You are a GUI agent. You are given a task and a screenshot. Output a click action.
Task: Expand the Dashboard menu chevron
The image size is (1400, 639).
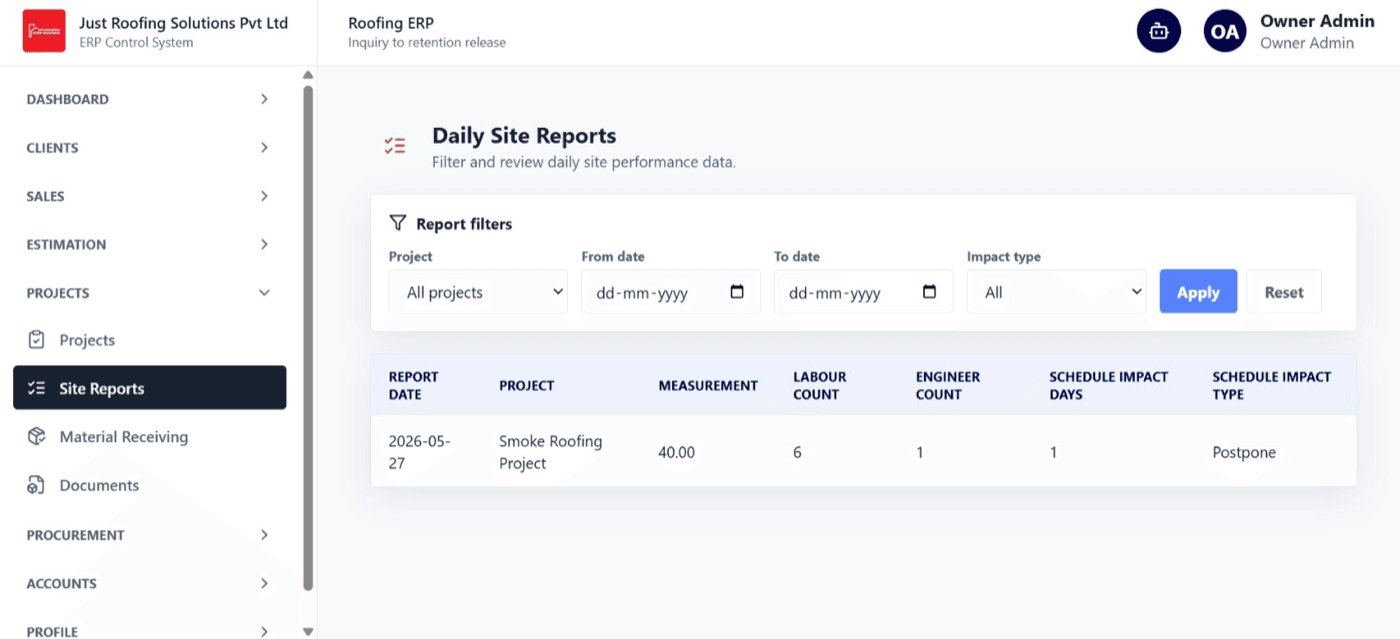tap(264, 99)
